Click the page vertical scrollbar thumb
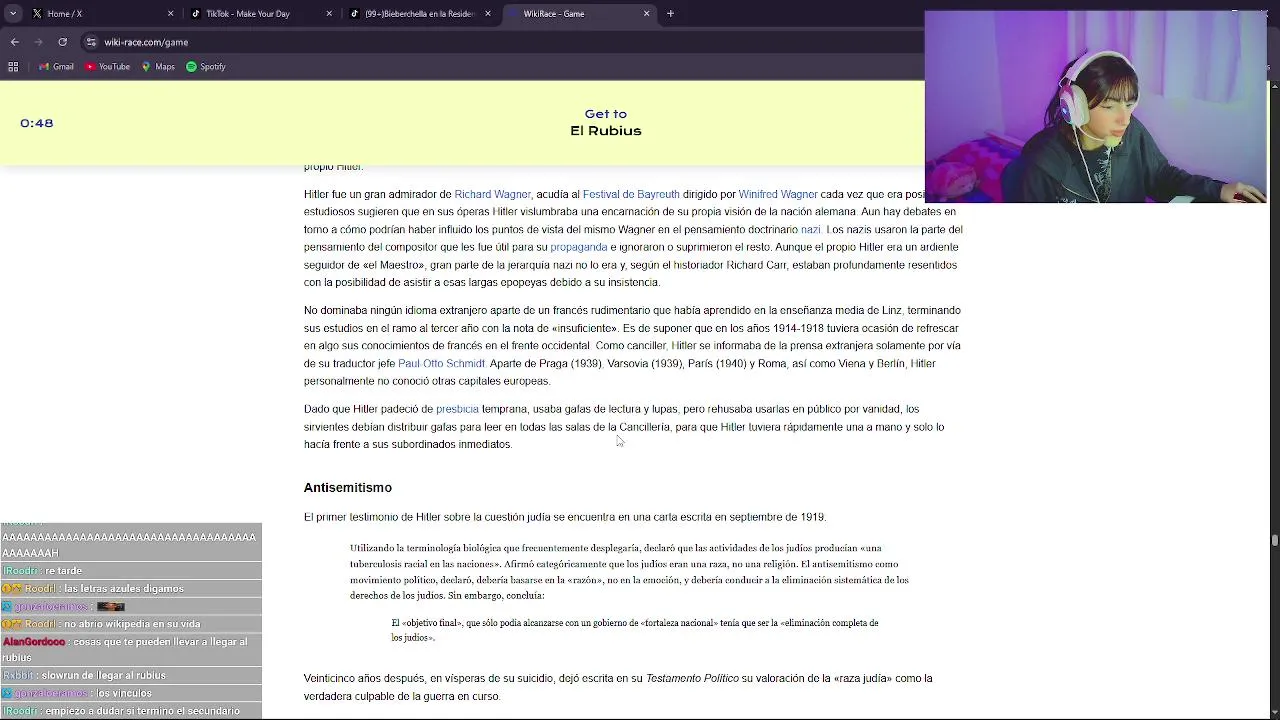The width and height of the screenshot is (1280, 720). coord(1274,540)
